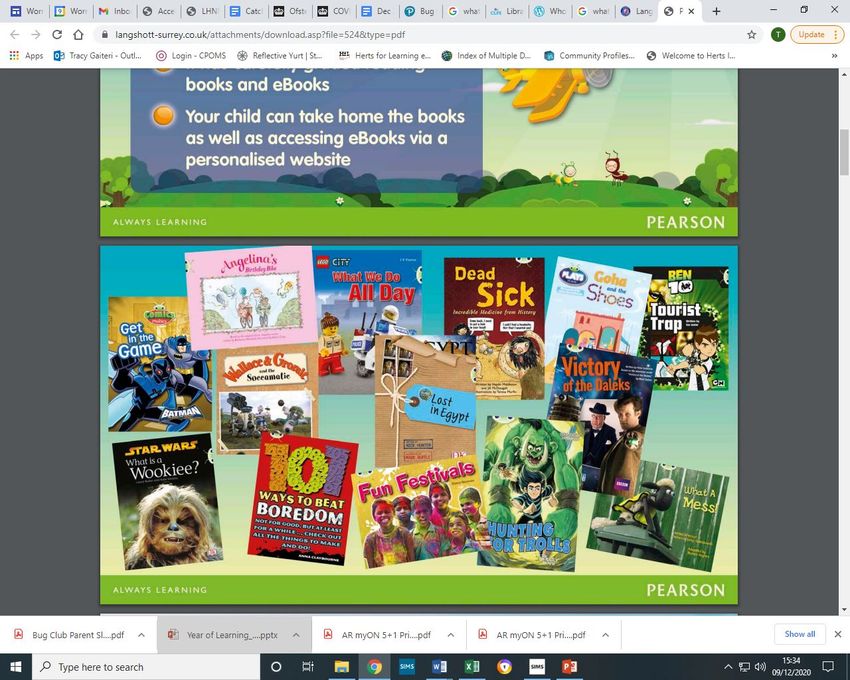This screenshot has height=680, width=850.
Task: Click the page vertical scrollbar thumb
Action: point(843,152)
